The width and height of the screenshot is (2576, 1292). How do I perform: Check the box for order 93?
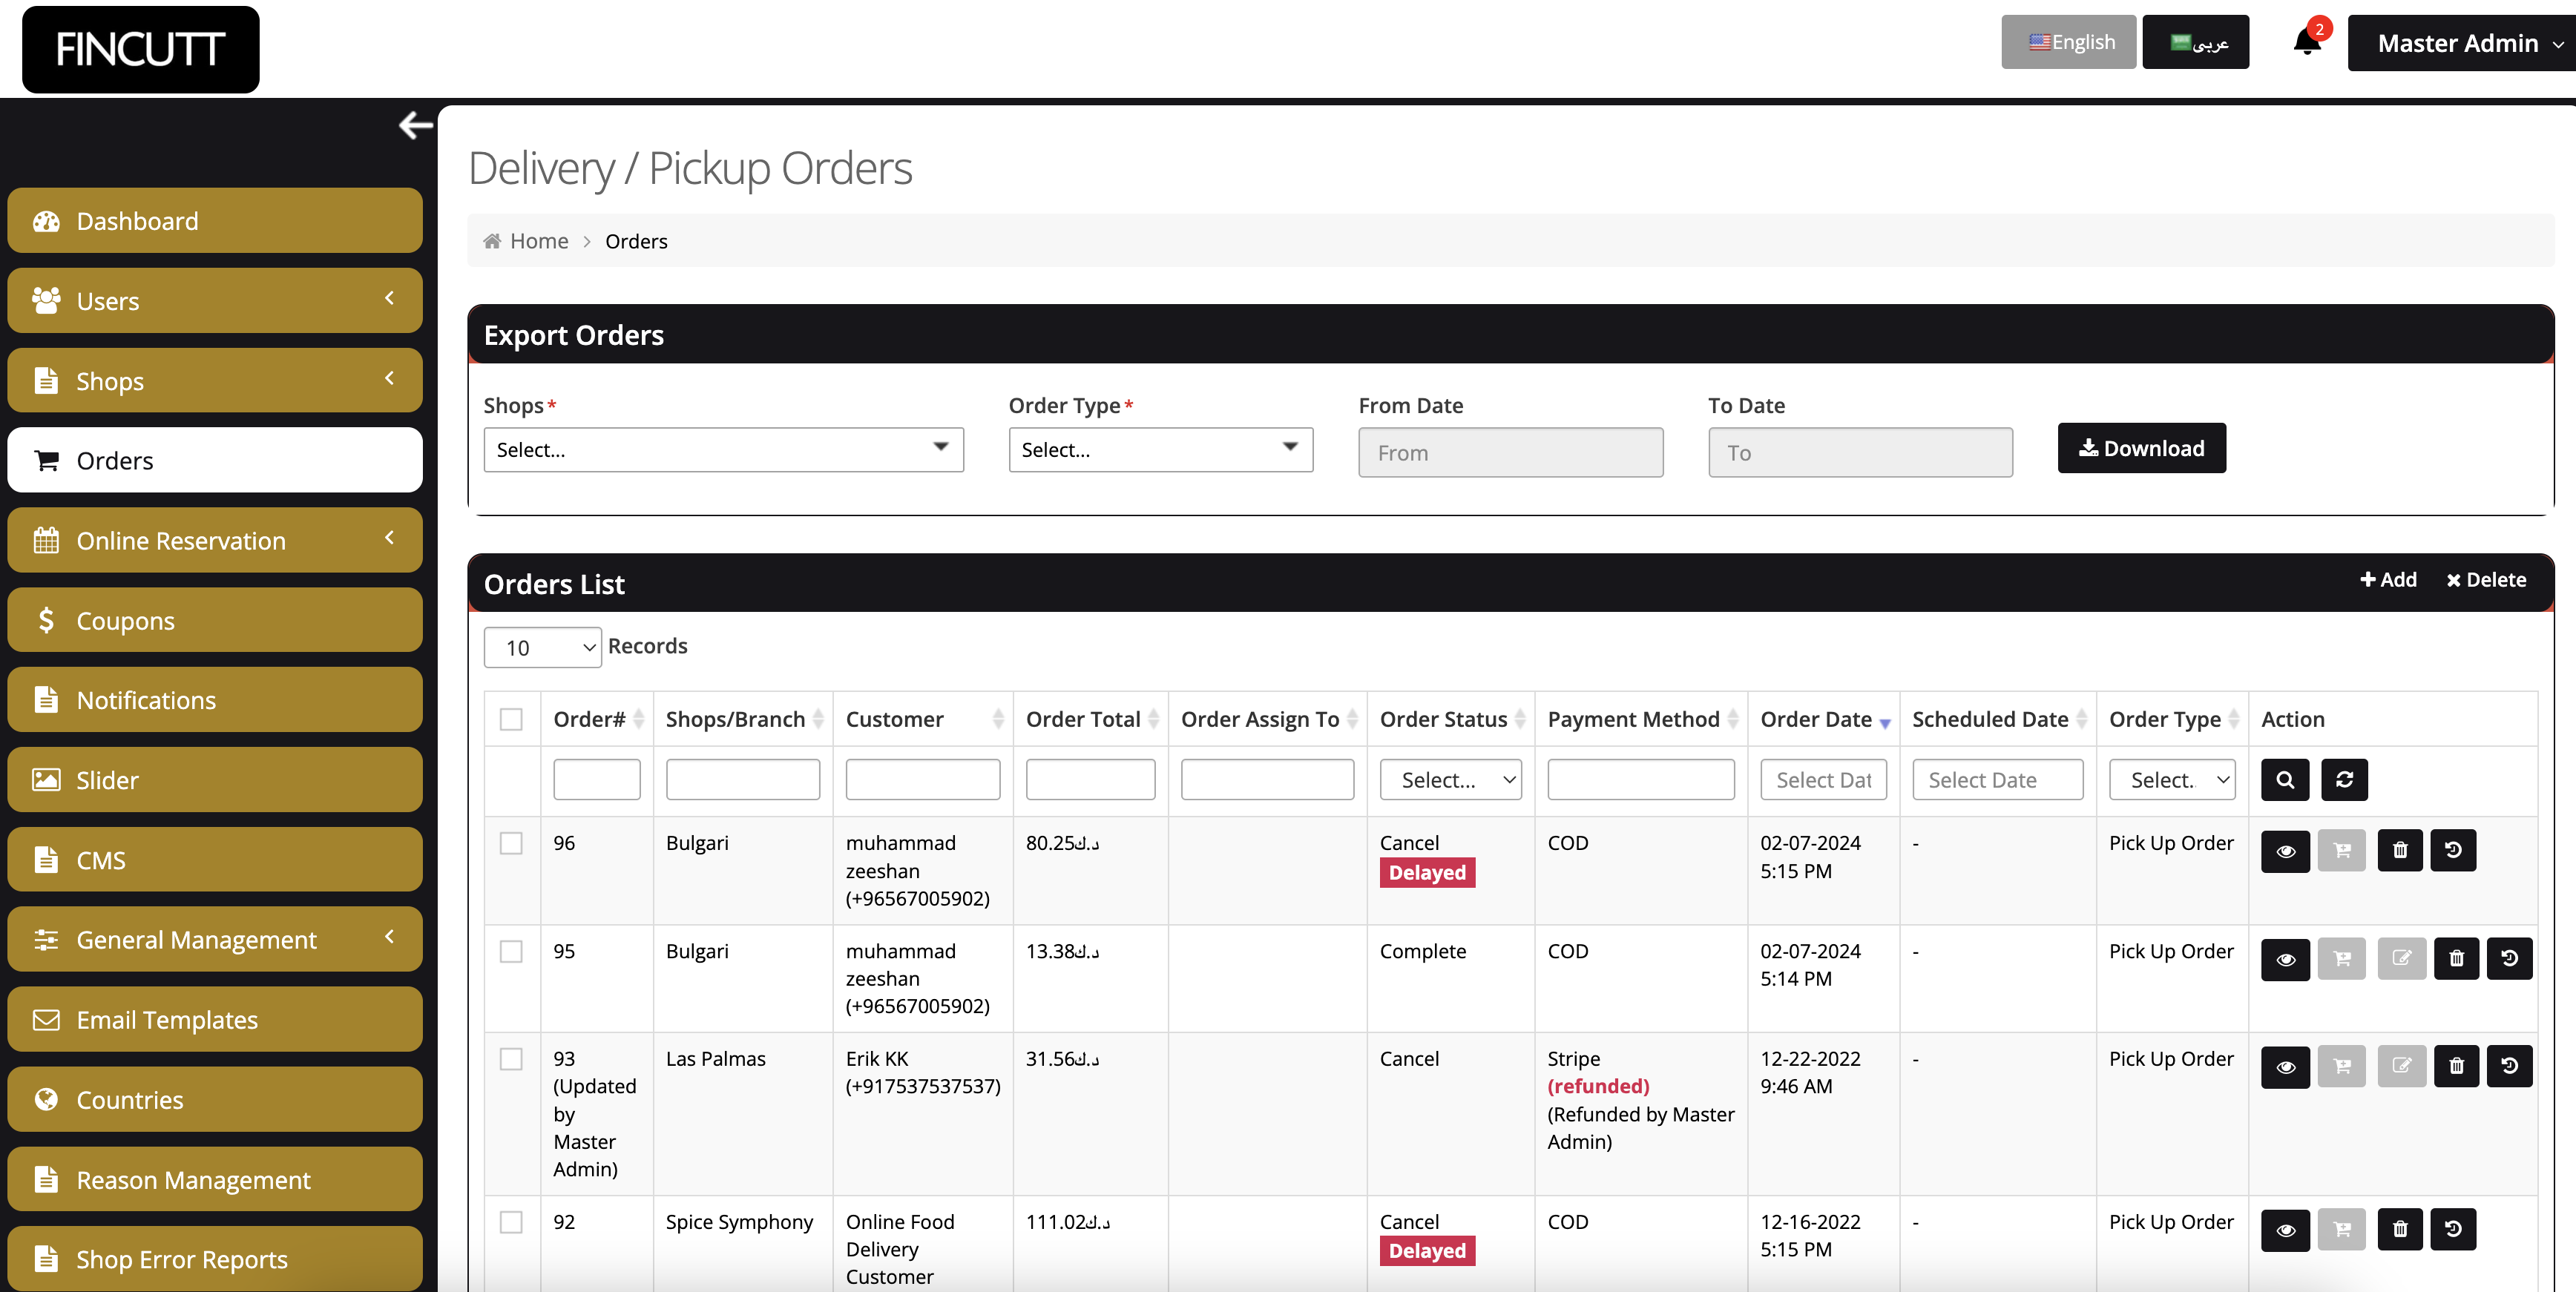(511, 1059)
